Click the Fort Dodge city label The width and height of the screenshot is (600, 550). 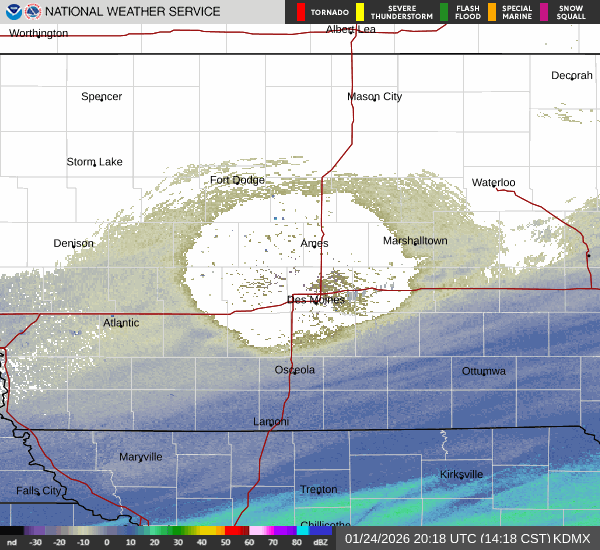click(237, 180)
